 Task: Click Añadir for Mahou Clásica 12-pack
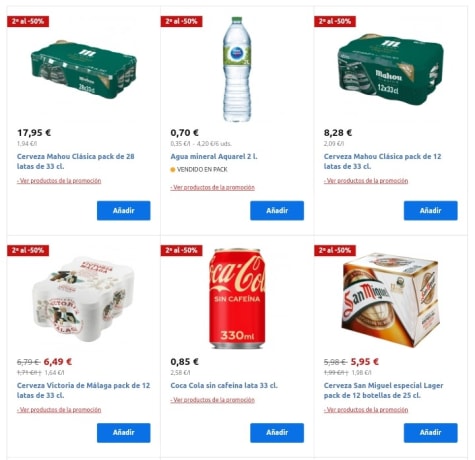(431, 210)
